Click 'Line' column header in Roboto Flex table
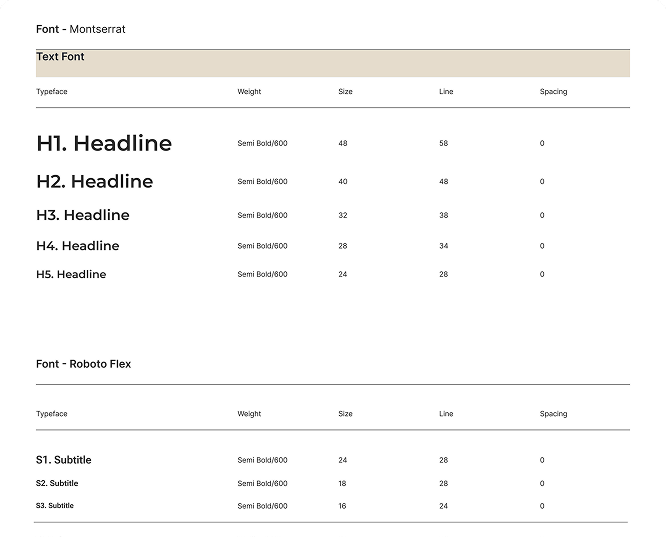This screenshot has width=666, height=537. tap(446, 413)
